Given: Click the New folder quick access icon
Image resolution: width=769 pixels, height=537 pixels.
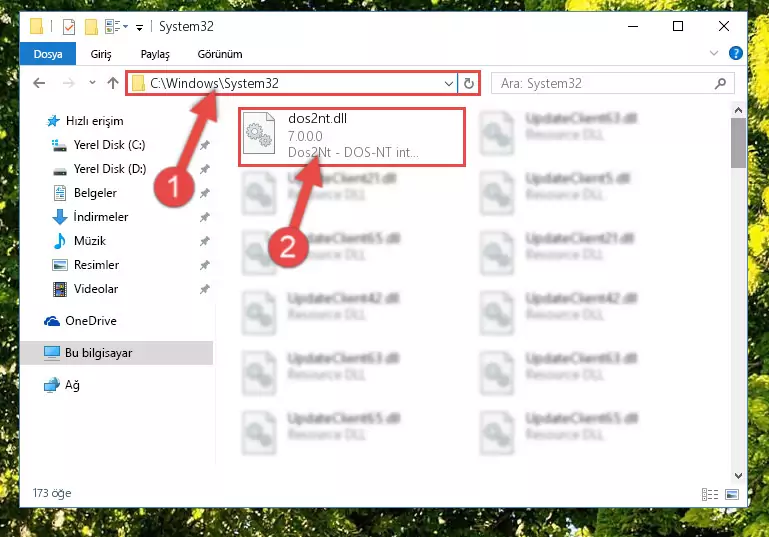Looking at the screenshot, I should (91, 26).
